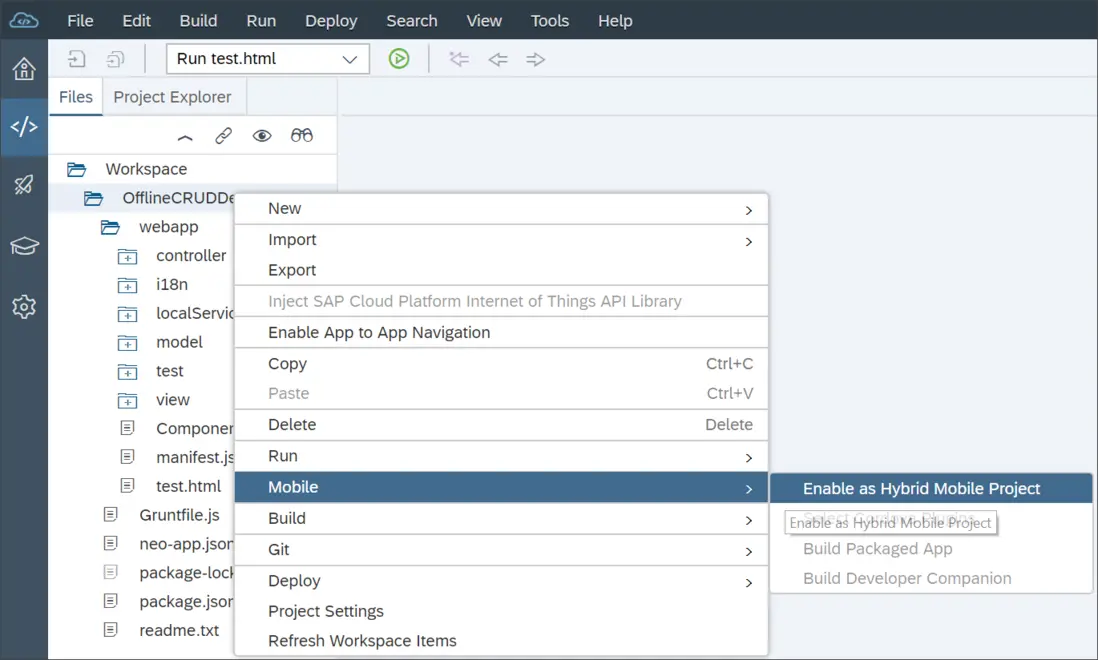The width and height of the screenshot is (1098, 660).
Task: Click the green Run button in toolbar
Action: (x=399, y=59)
